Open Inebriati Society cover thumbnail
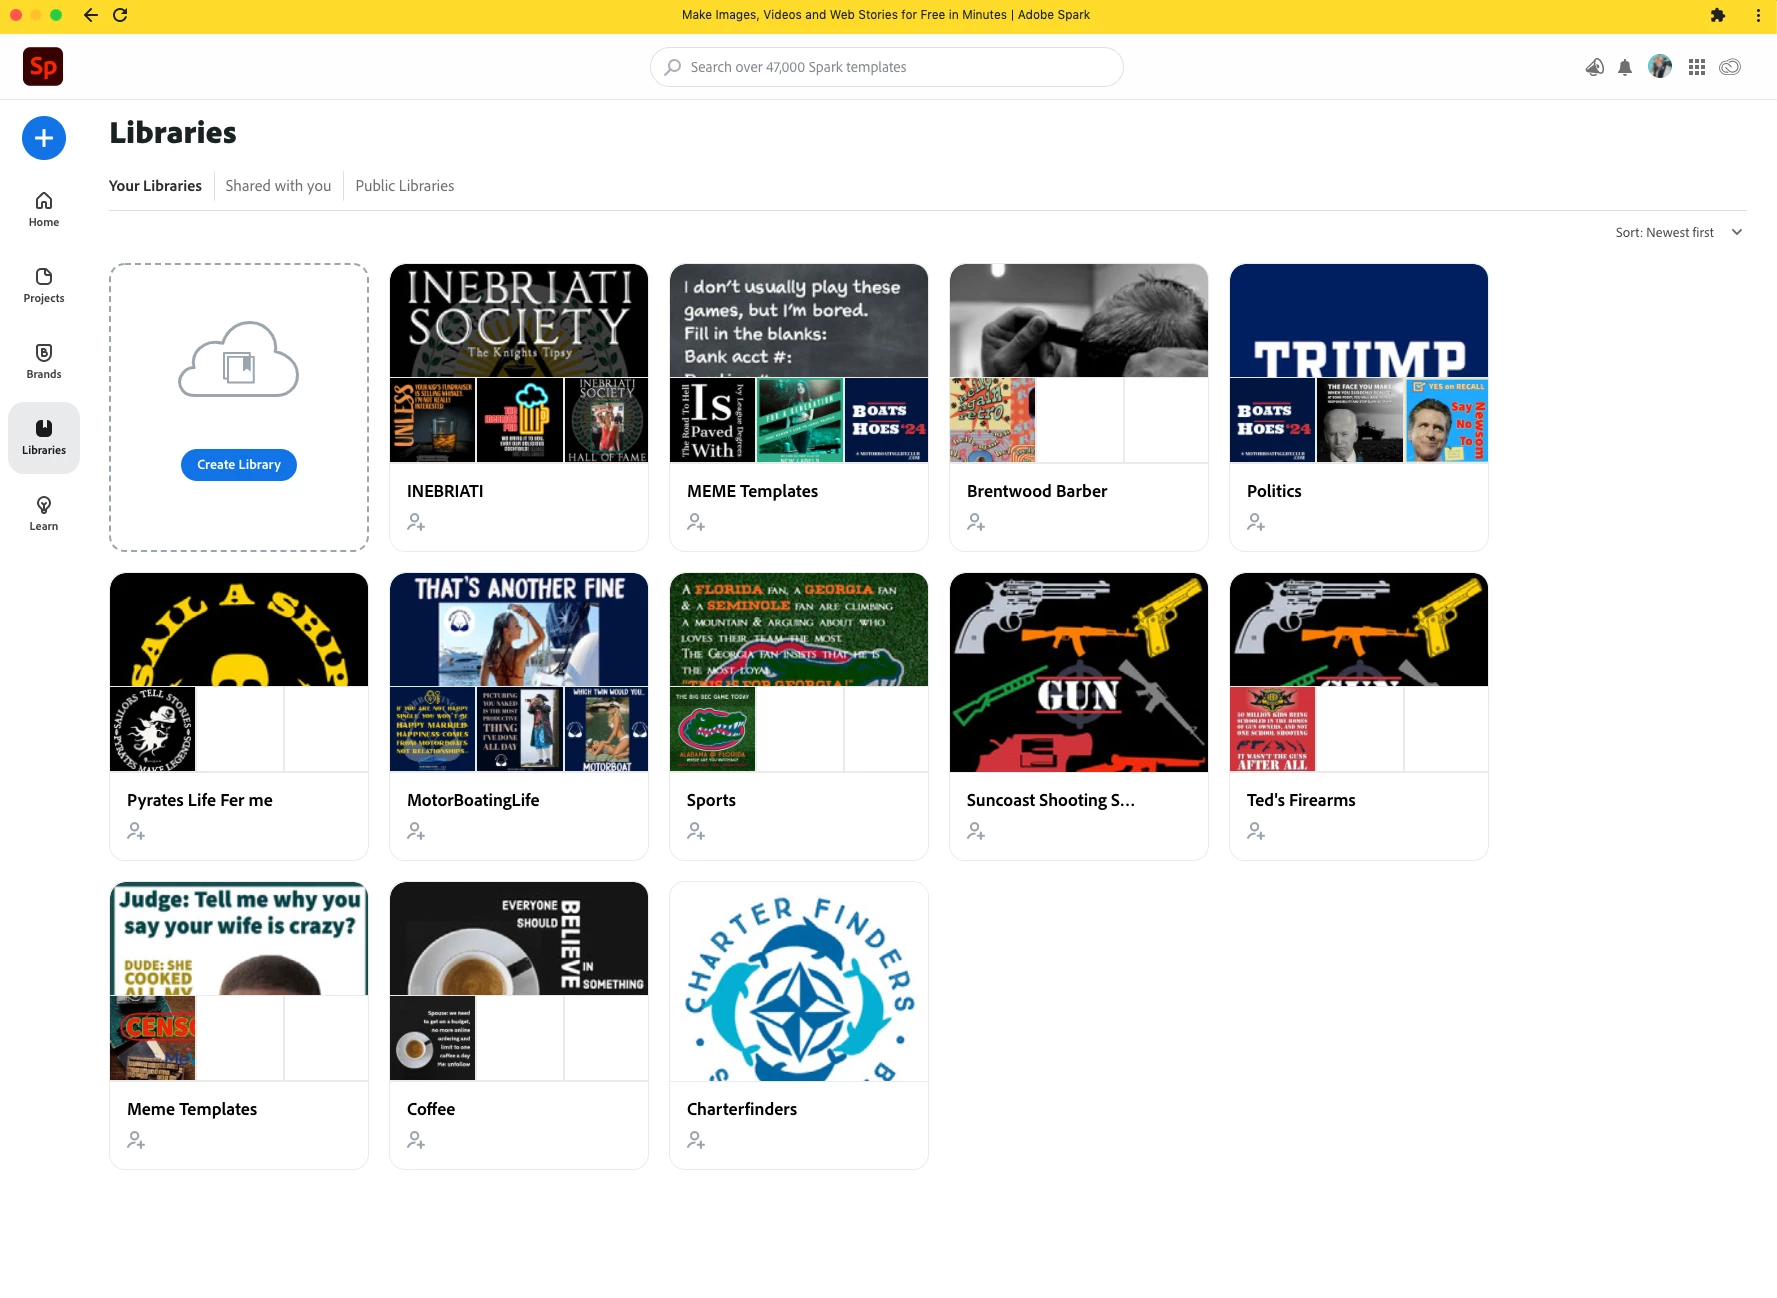 tap(519, 320)
